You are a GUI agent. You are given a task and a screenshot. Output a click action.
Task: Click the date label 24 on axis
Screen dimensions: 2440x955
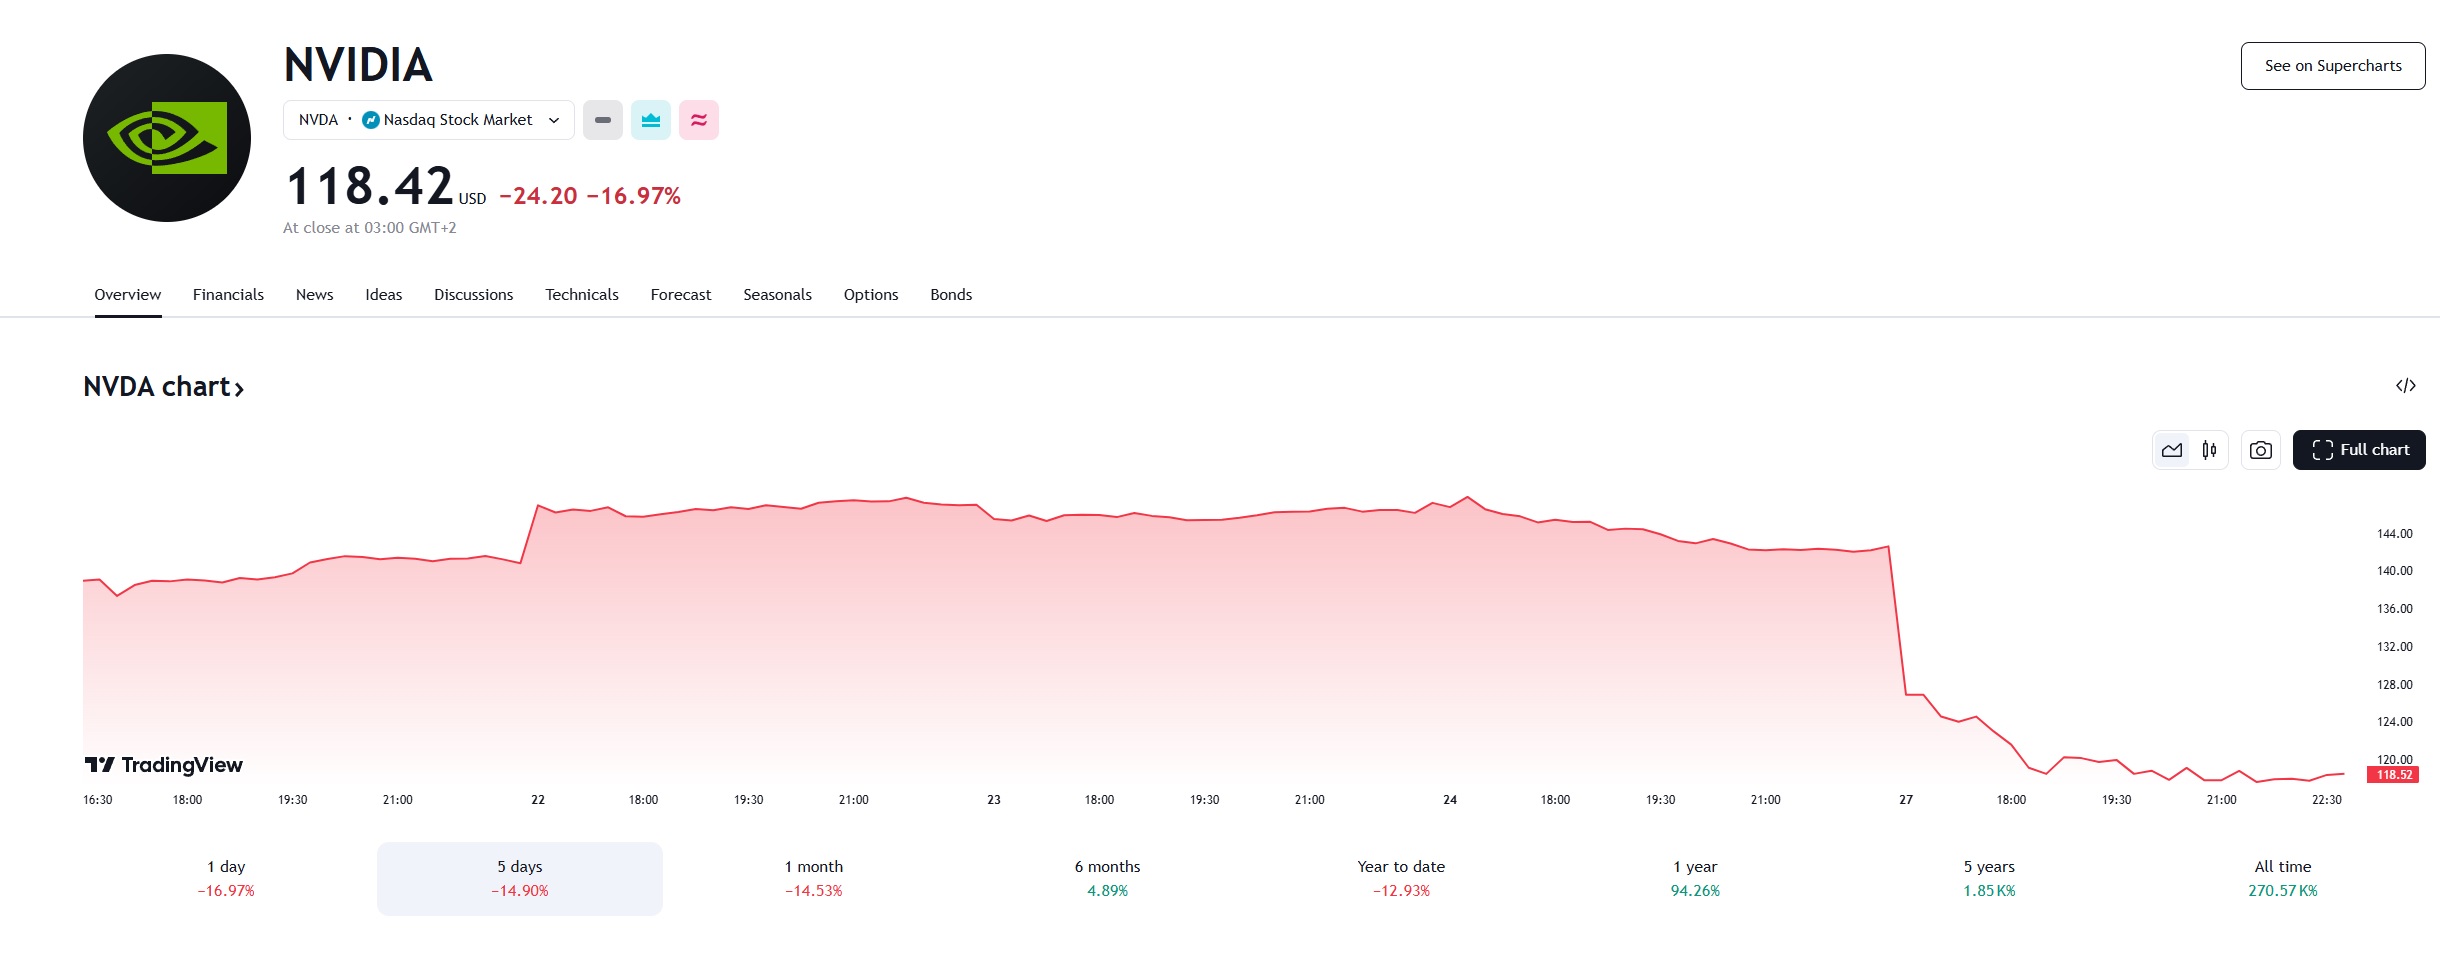click(x=1450, y=800)
